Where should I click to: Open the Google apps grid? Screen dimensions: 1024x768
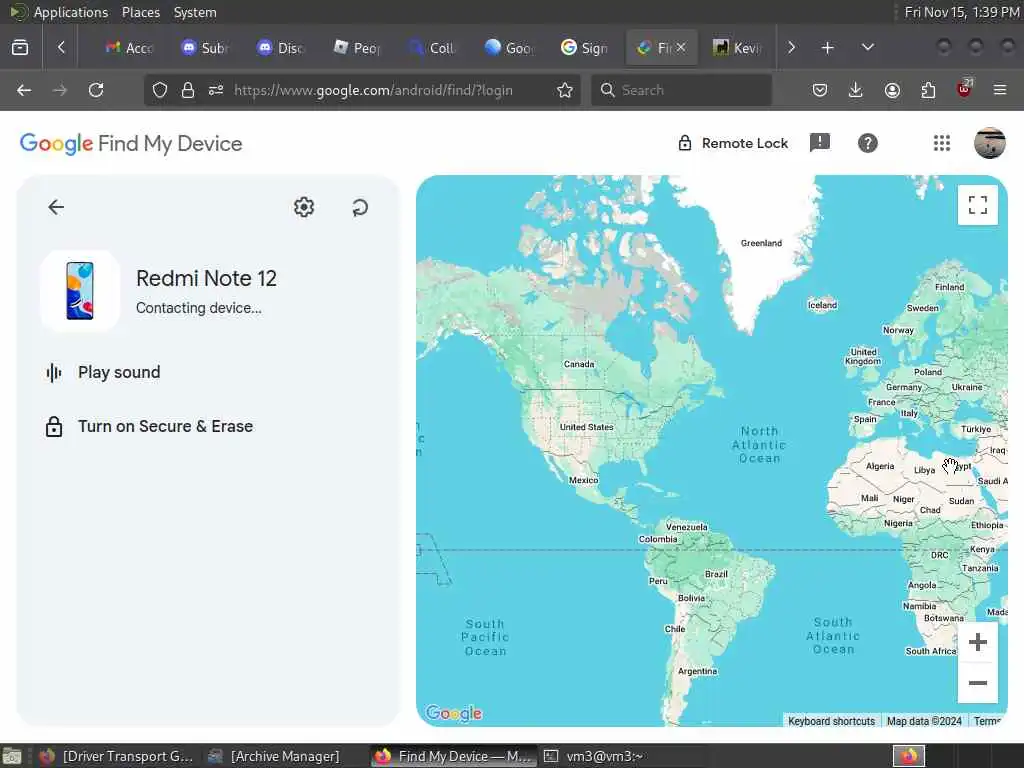coord(942,143)
